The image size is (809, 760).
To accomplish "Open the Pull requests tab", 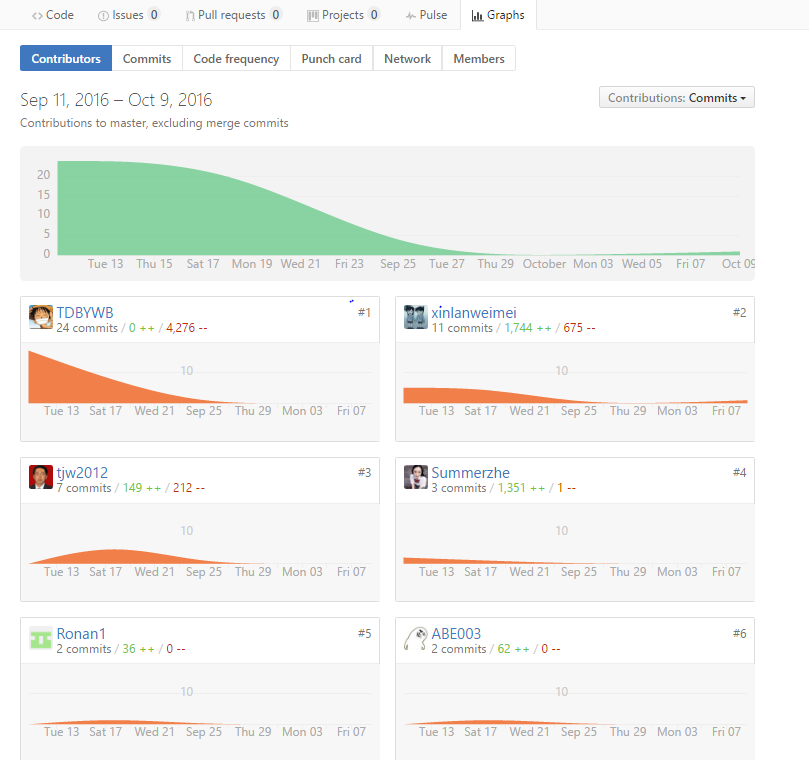I will coord(233,15).
